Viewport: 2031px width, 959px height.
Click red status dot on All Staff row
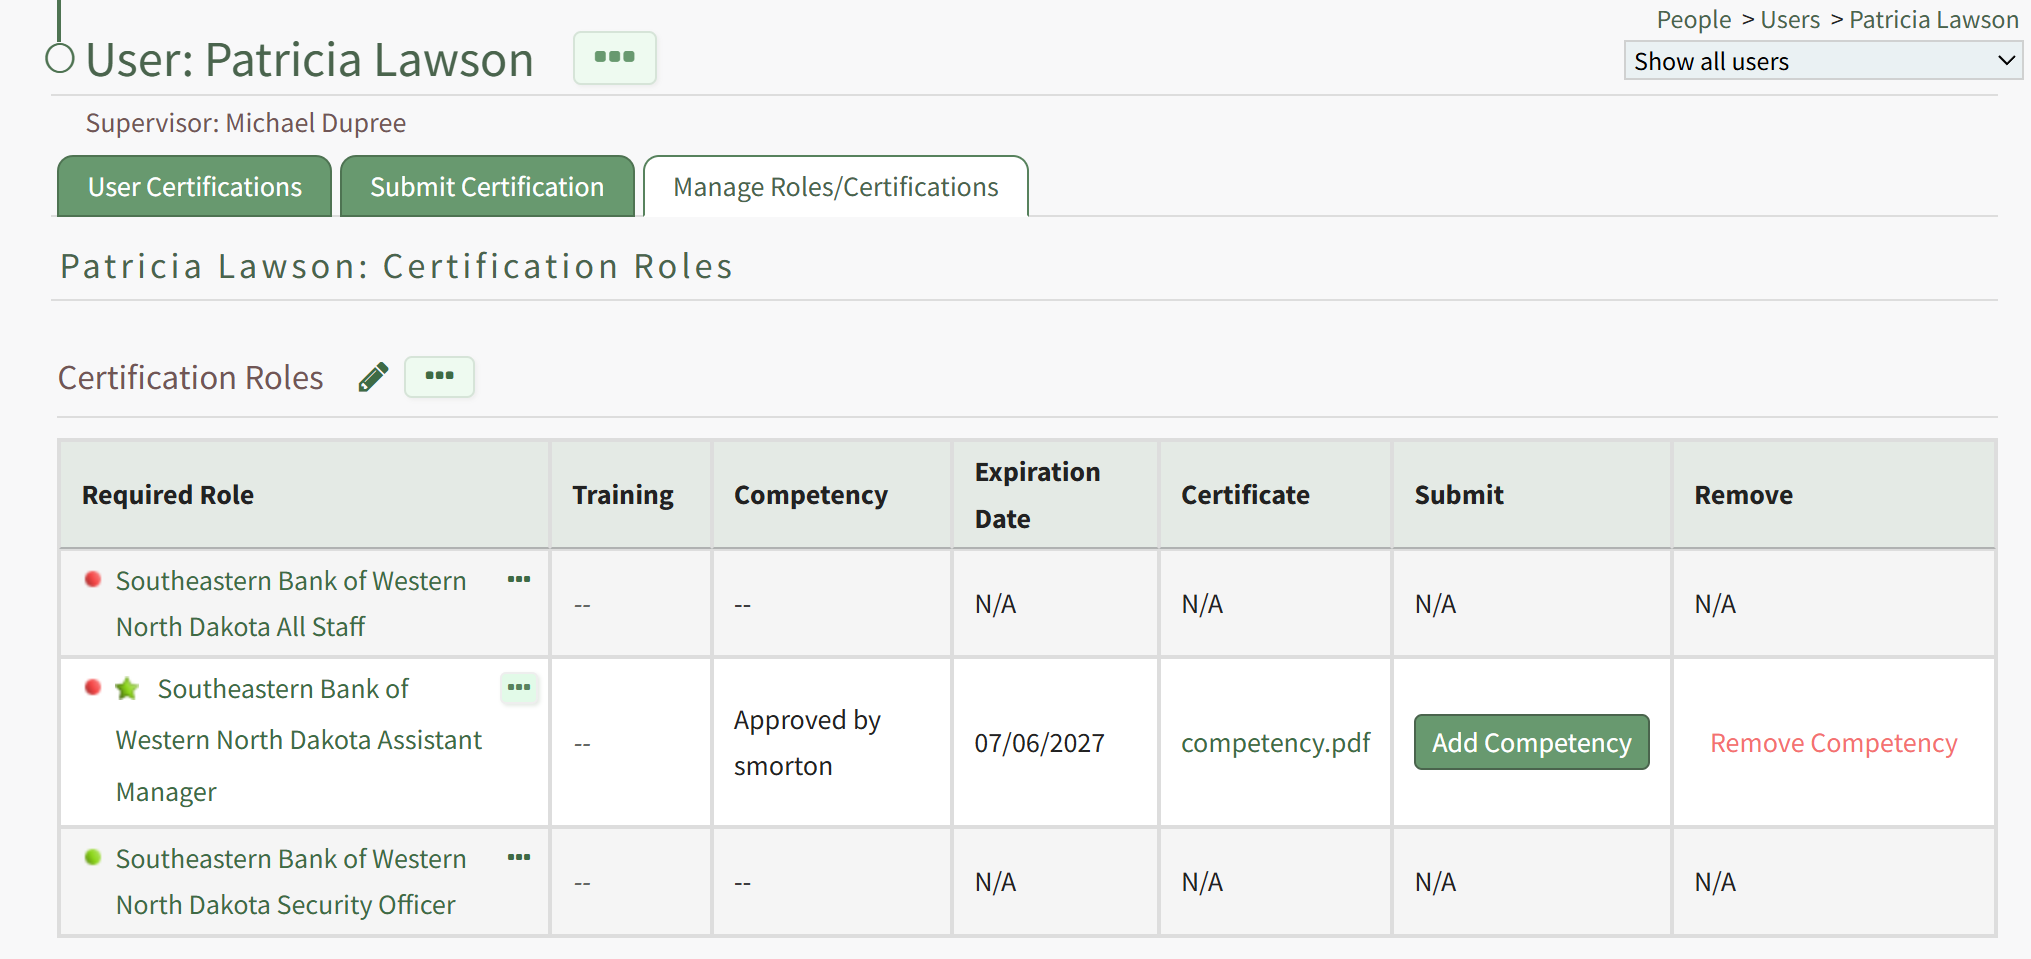coord(93,579)
